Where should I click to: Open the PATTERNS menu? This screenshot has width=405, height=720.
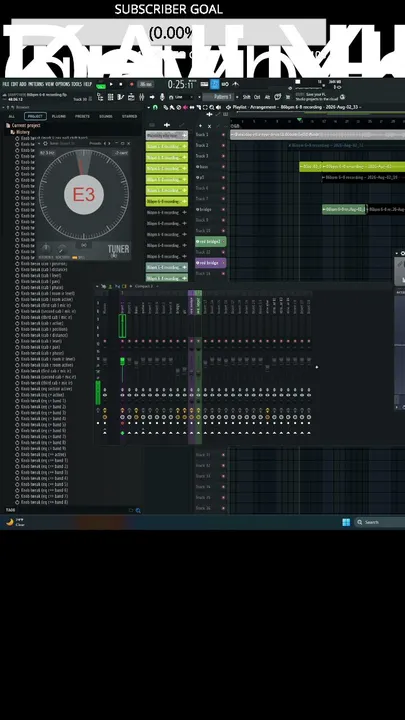click(36, 84)
